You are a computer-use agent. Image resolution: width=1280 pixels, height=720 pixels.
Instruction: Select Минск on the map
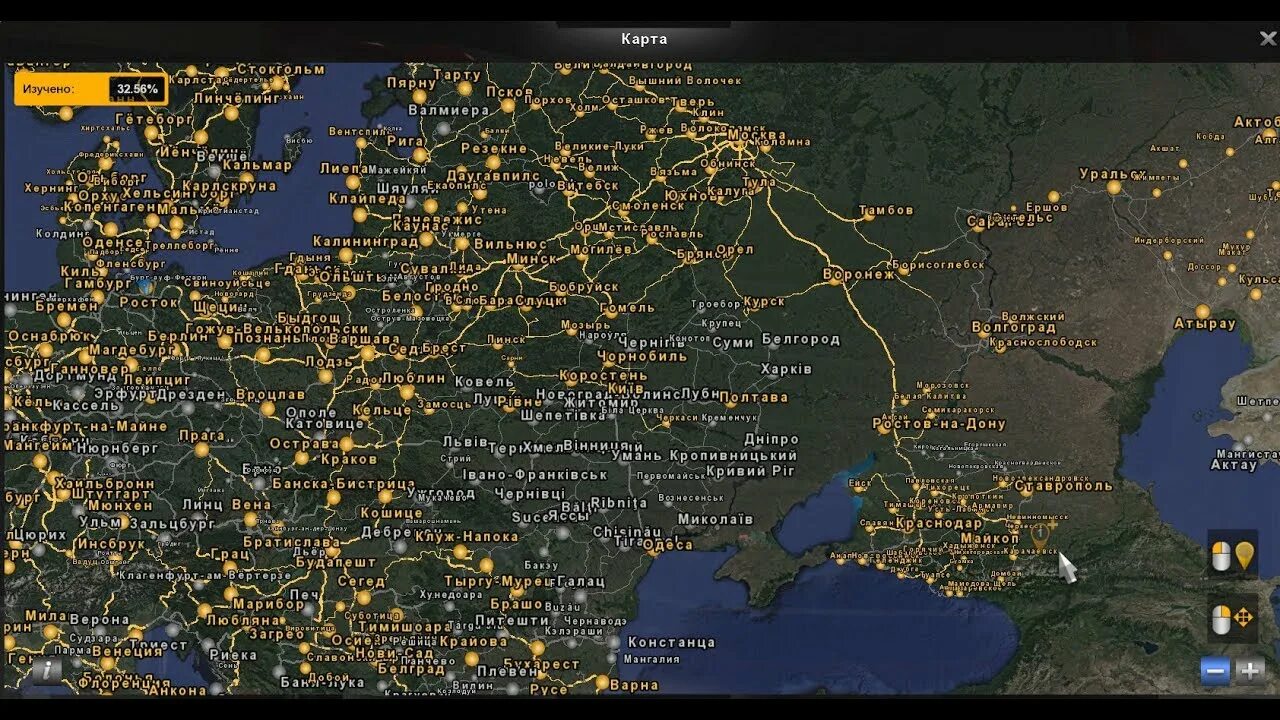[x=531, y=258]
